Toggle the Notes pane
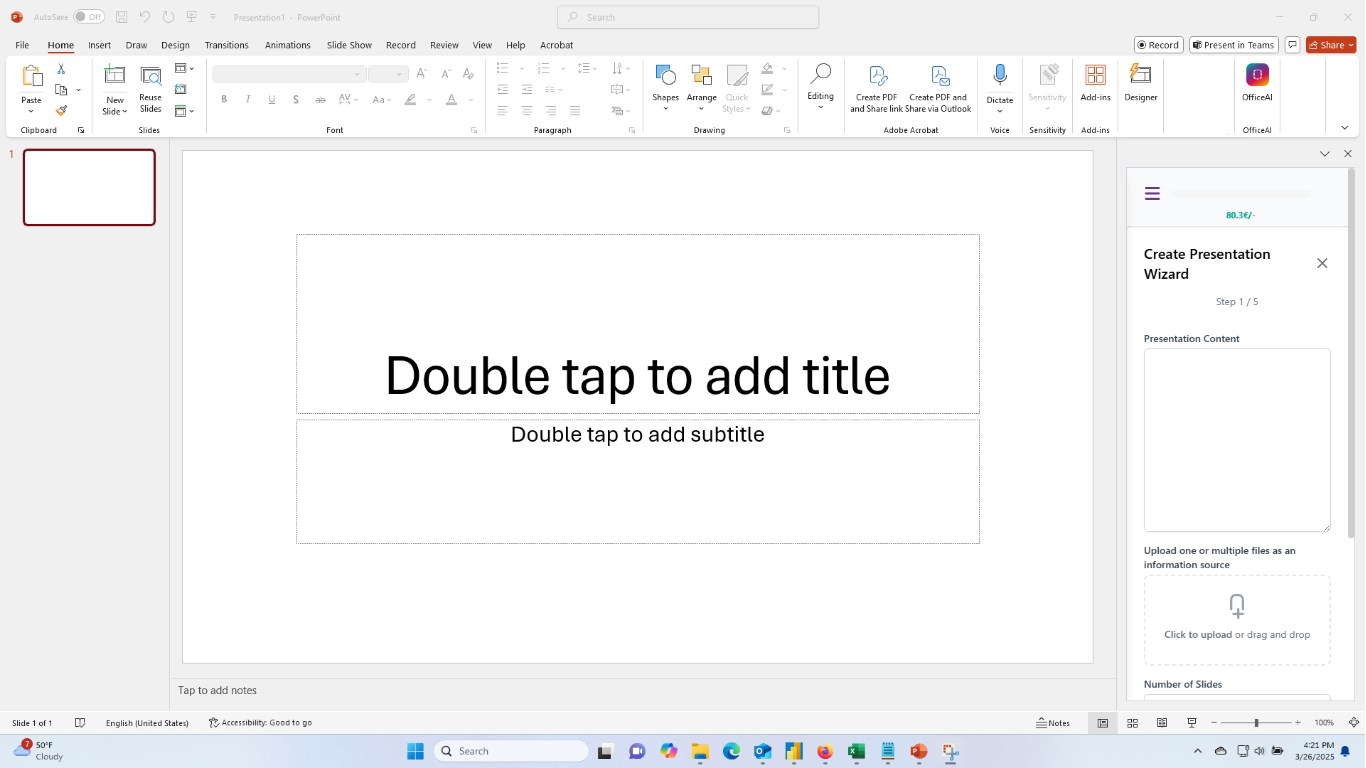 click(x=1053, y=723)
